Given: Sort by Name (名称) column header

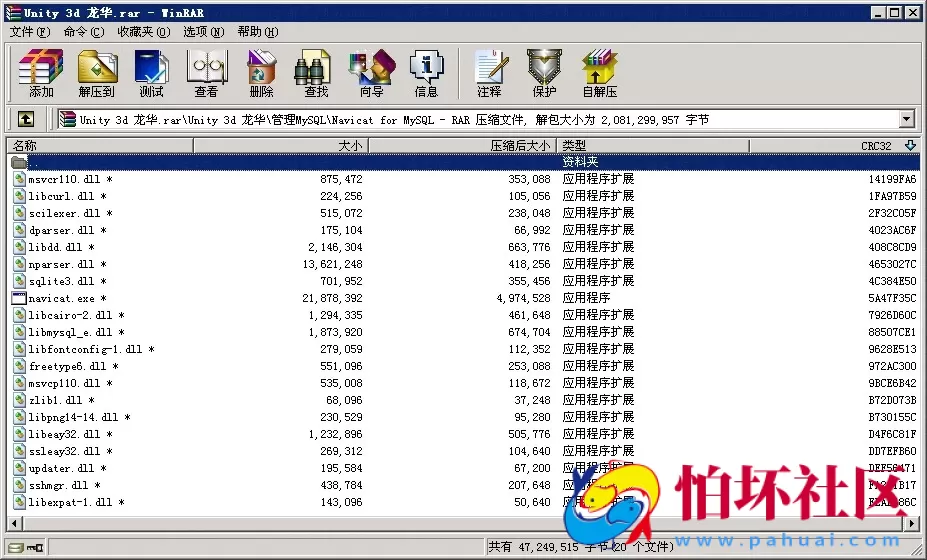Looking at the screenshot, I should (100, 145).
